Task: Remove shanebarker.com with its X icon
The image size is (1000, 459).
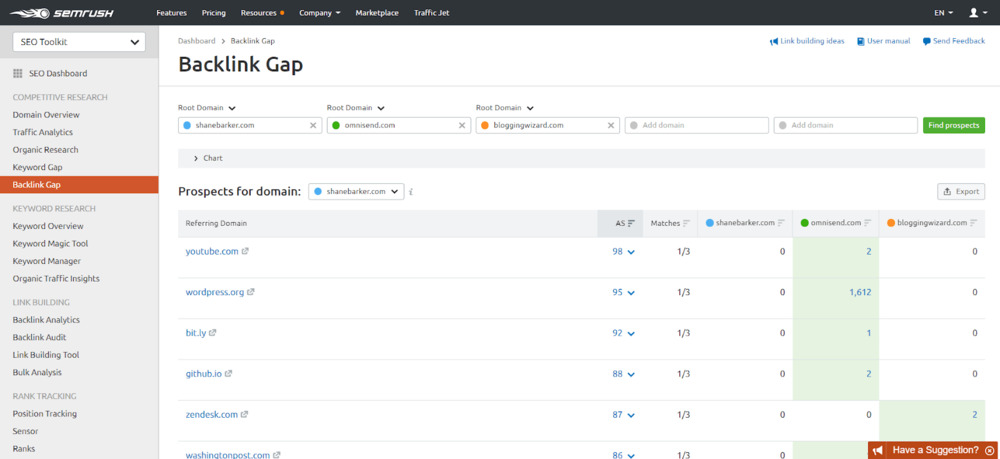Action: (x=313, y=126)
